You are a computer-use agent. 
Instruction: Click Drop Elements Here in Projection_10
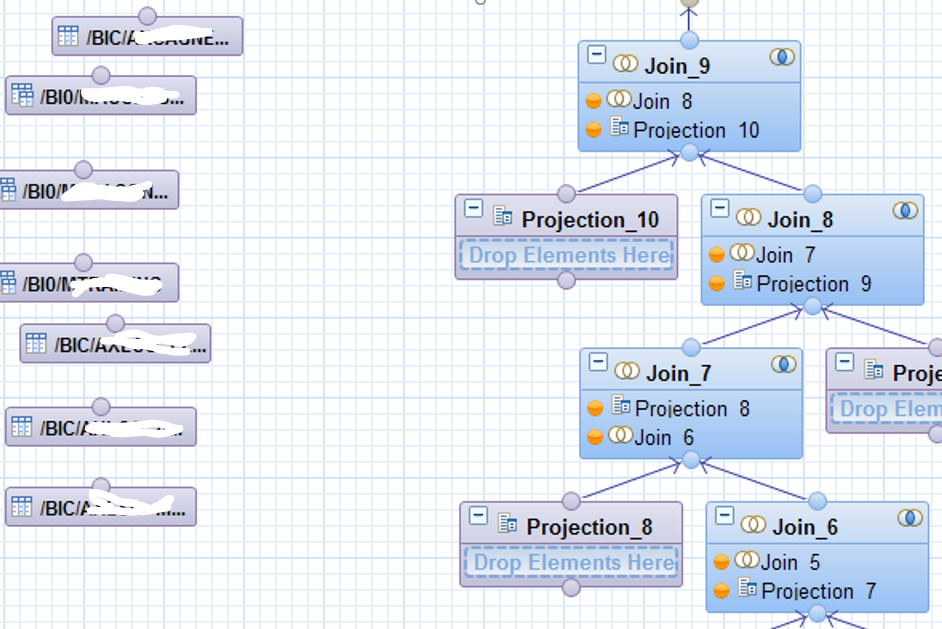coord(567,255)
